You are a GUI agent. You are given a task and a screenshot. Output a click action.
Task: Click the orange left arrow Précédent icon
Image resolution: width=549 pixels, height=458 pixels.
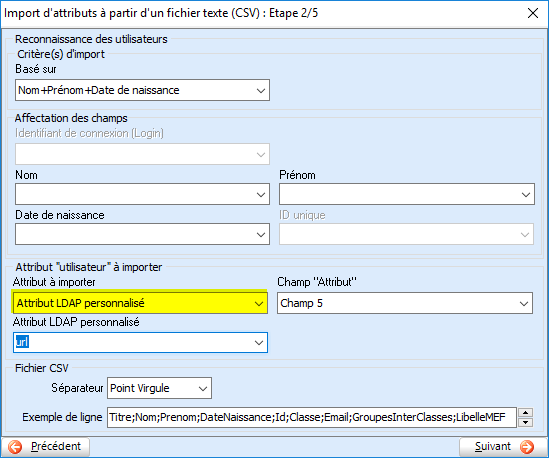15,447
